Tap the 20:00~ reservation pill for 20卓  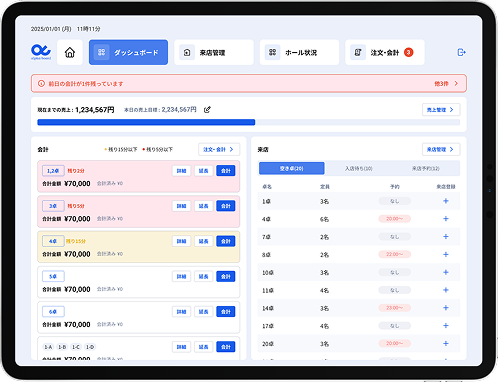point(395,343)
